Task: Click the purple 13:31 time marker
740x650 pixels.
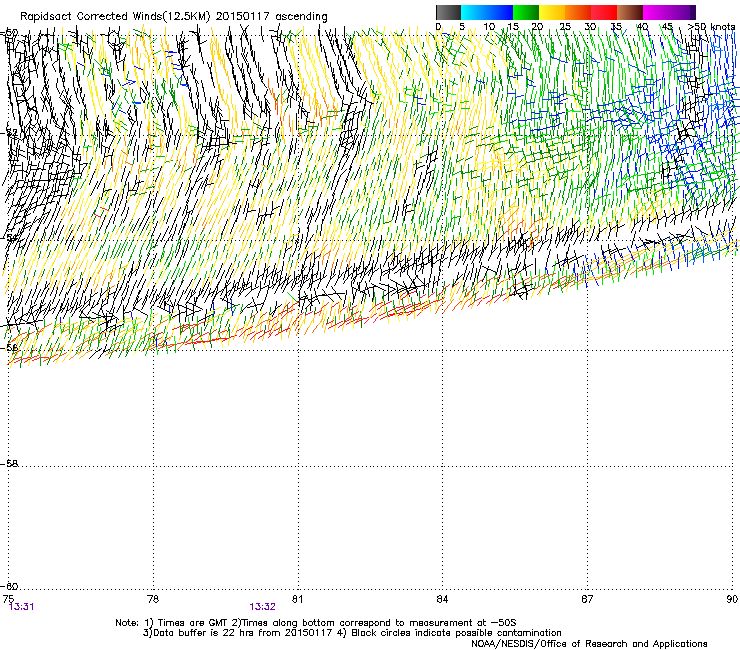Action: (22, 607)
